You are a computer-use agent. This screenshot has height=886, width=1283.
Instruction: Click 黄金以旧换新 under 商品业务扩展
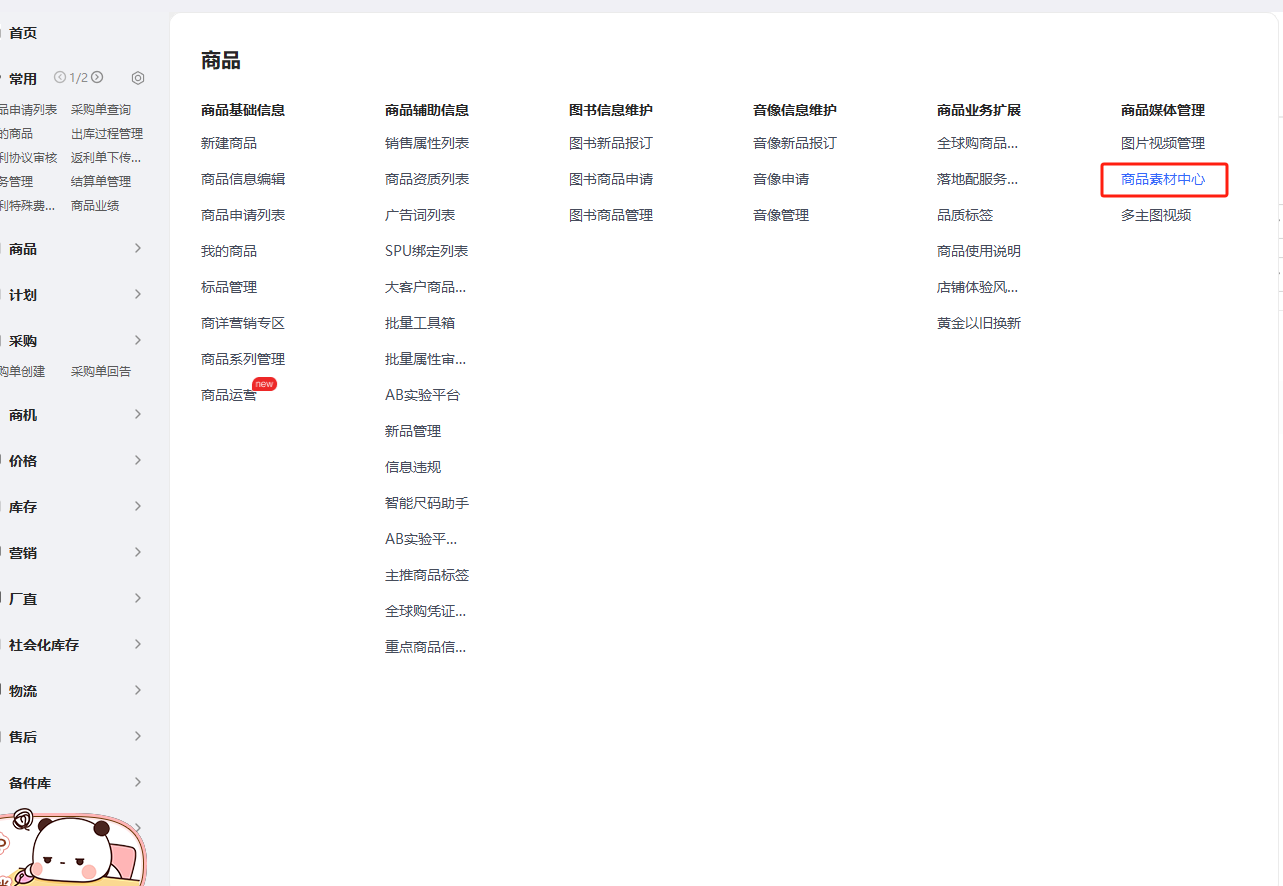point(979,323)
